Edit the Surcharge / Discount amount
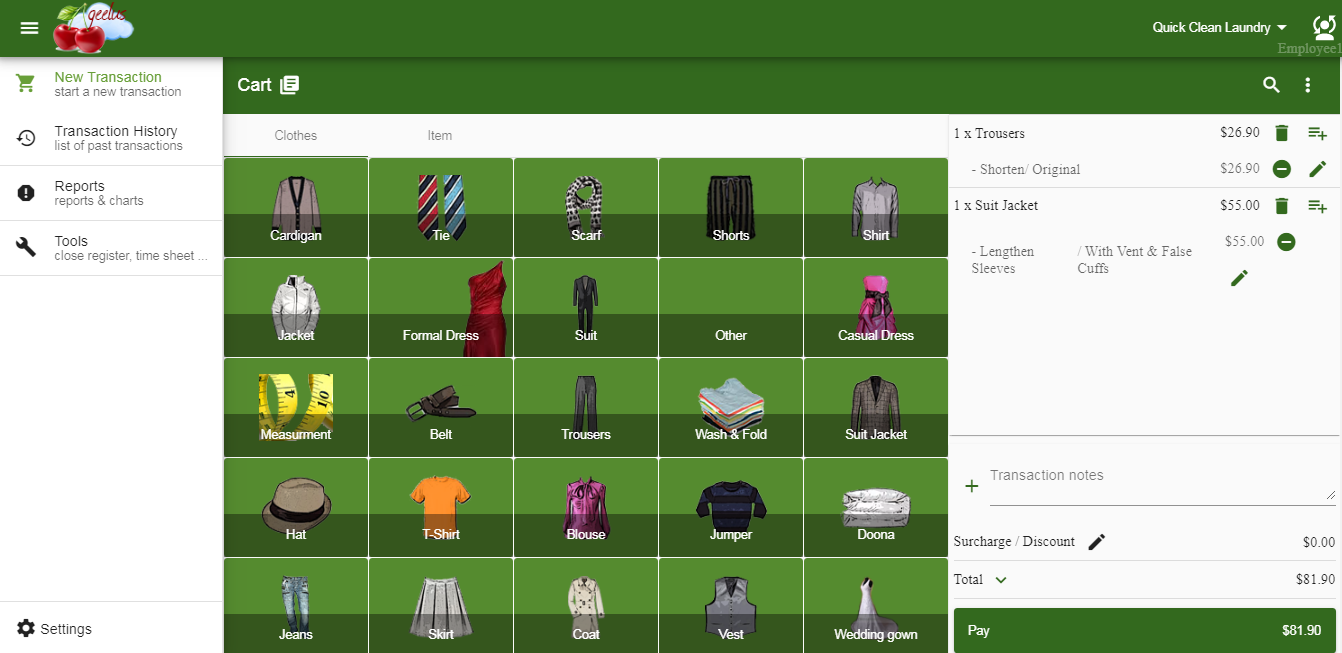The width and height of the screenshot is (1342, 653). [x=1097, y=542]
